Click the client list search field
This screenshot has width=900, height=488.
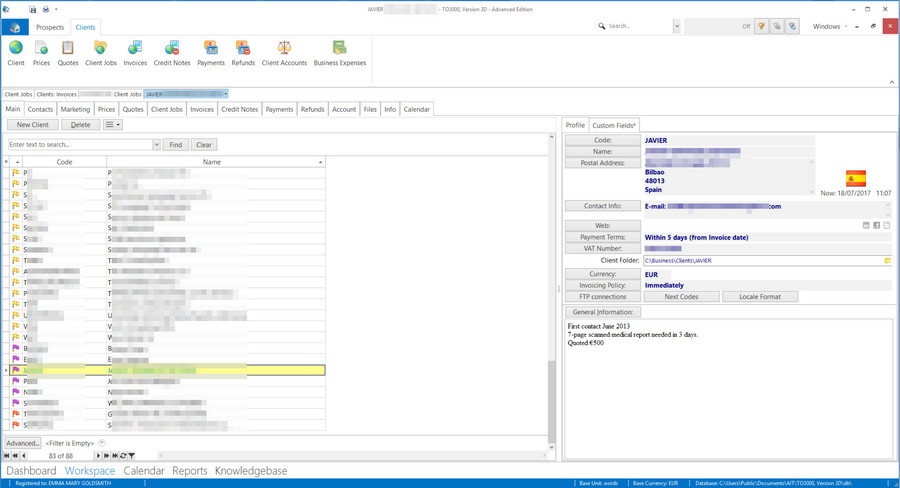coord(80,145)
